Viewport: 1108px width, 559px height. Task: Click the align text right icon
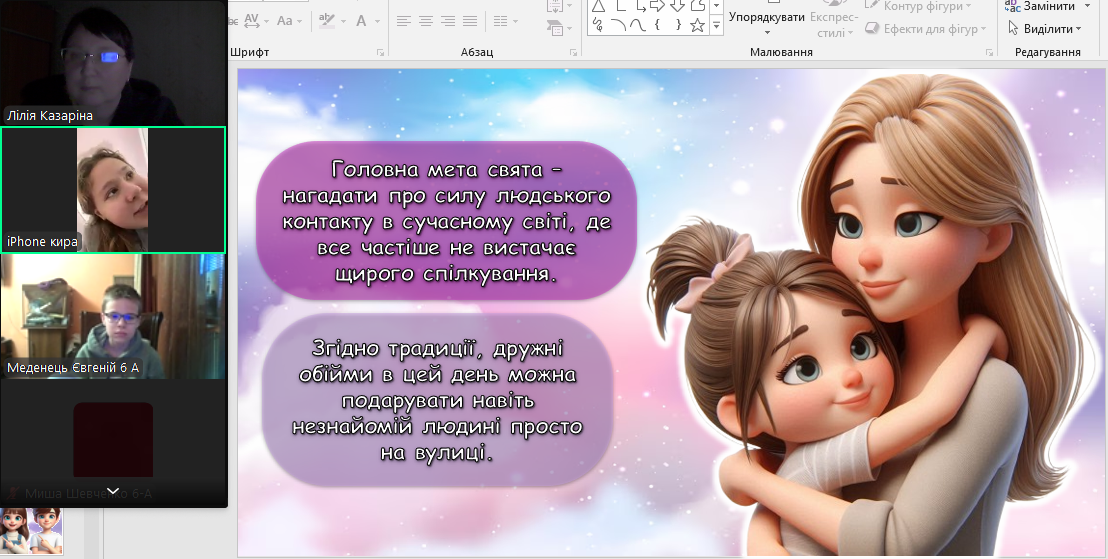coord(450,21)
